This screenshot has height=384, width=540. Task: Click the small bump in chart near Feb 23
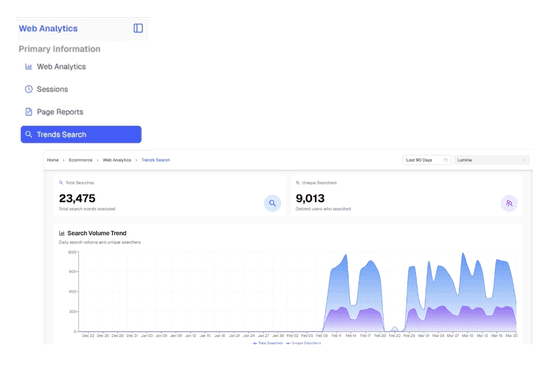395,329
